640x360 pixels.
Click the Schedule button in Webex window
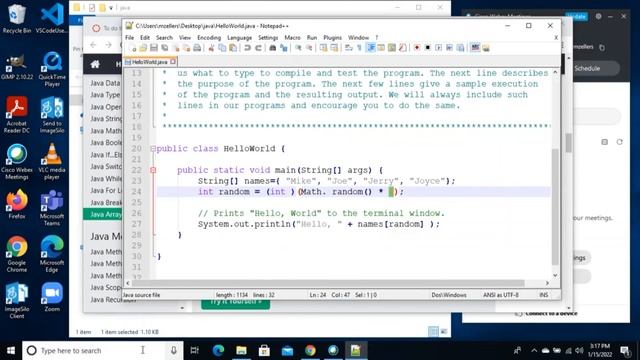click(587, 69)
